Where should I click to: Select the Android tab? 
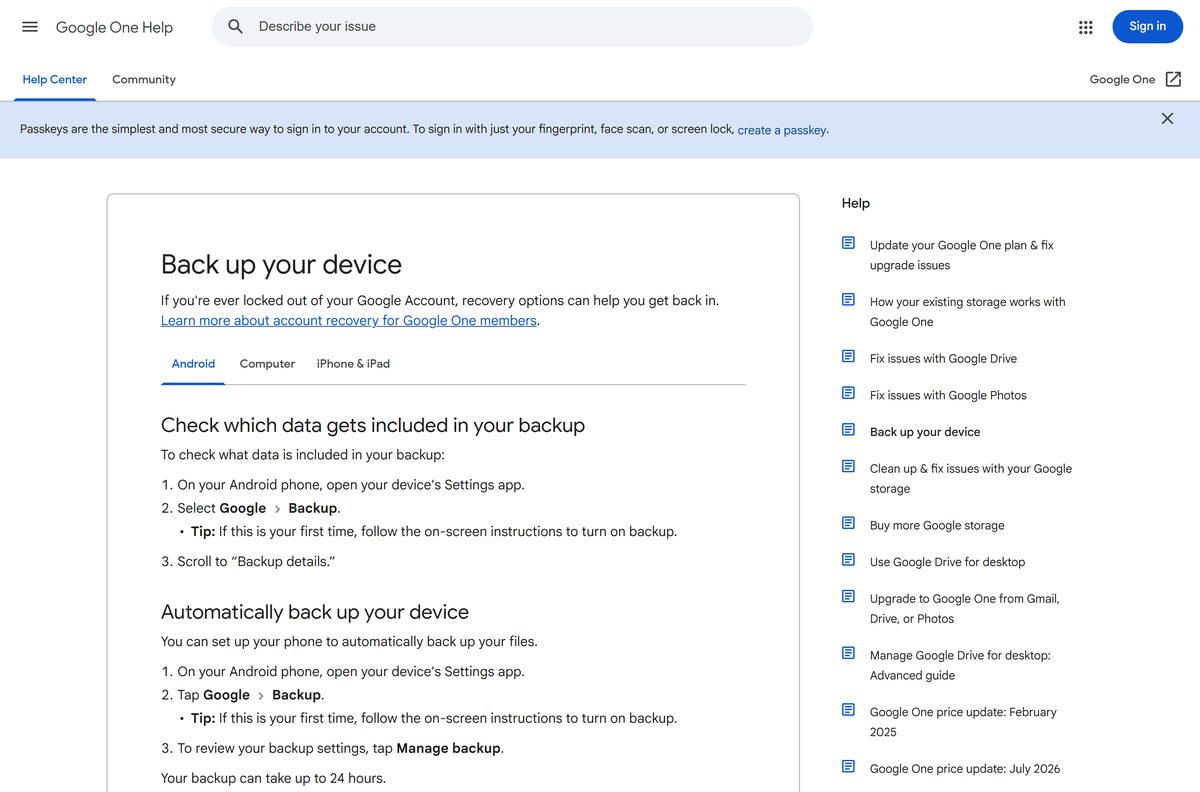193,364
